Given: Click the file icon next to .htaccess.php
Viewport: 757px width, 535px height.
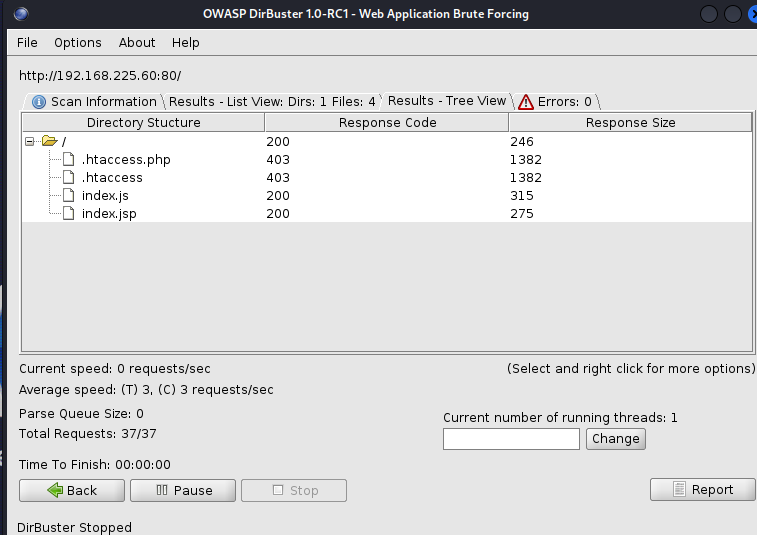Looking at the screenshot, I should [x=69, y=159].
